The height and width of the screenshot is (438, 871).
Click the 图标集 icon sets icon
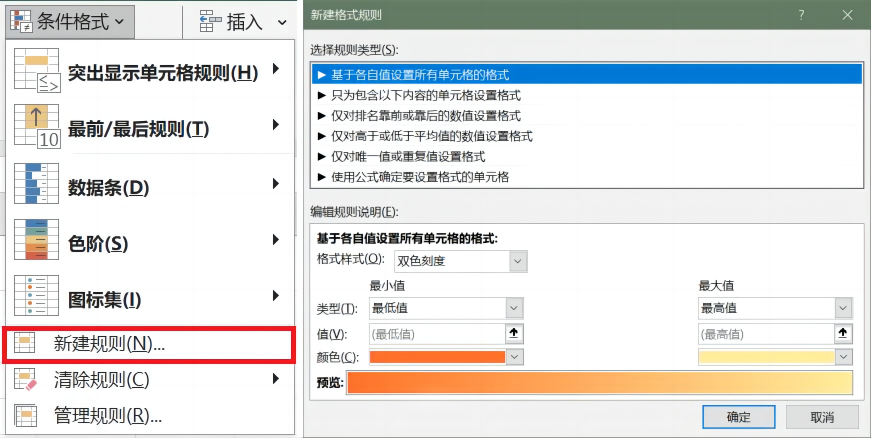[x=36, y=297]
